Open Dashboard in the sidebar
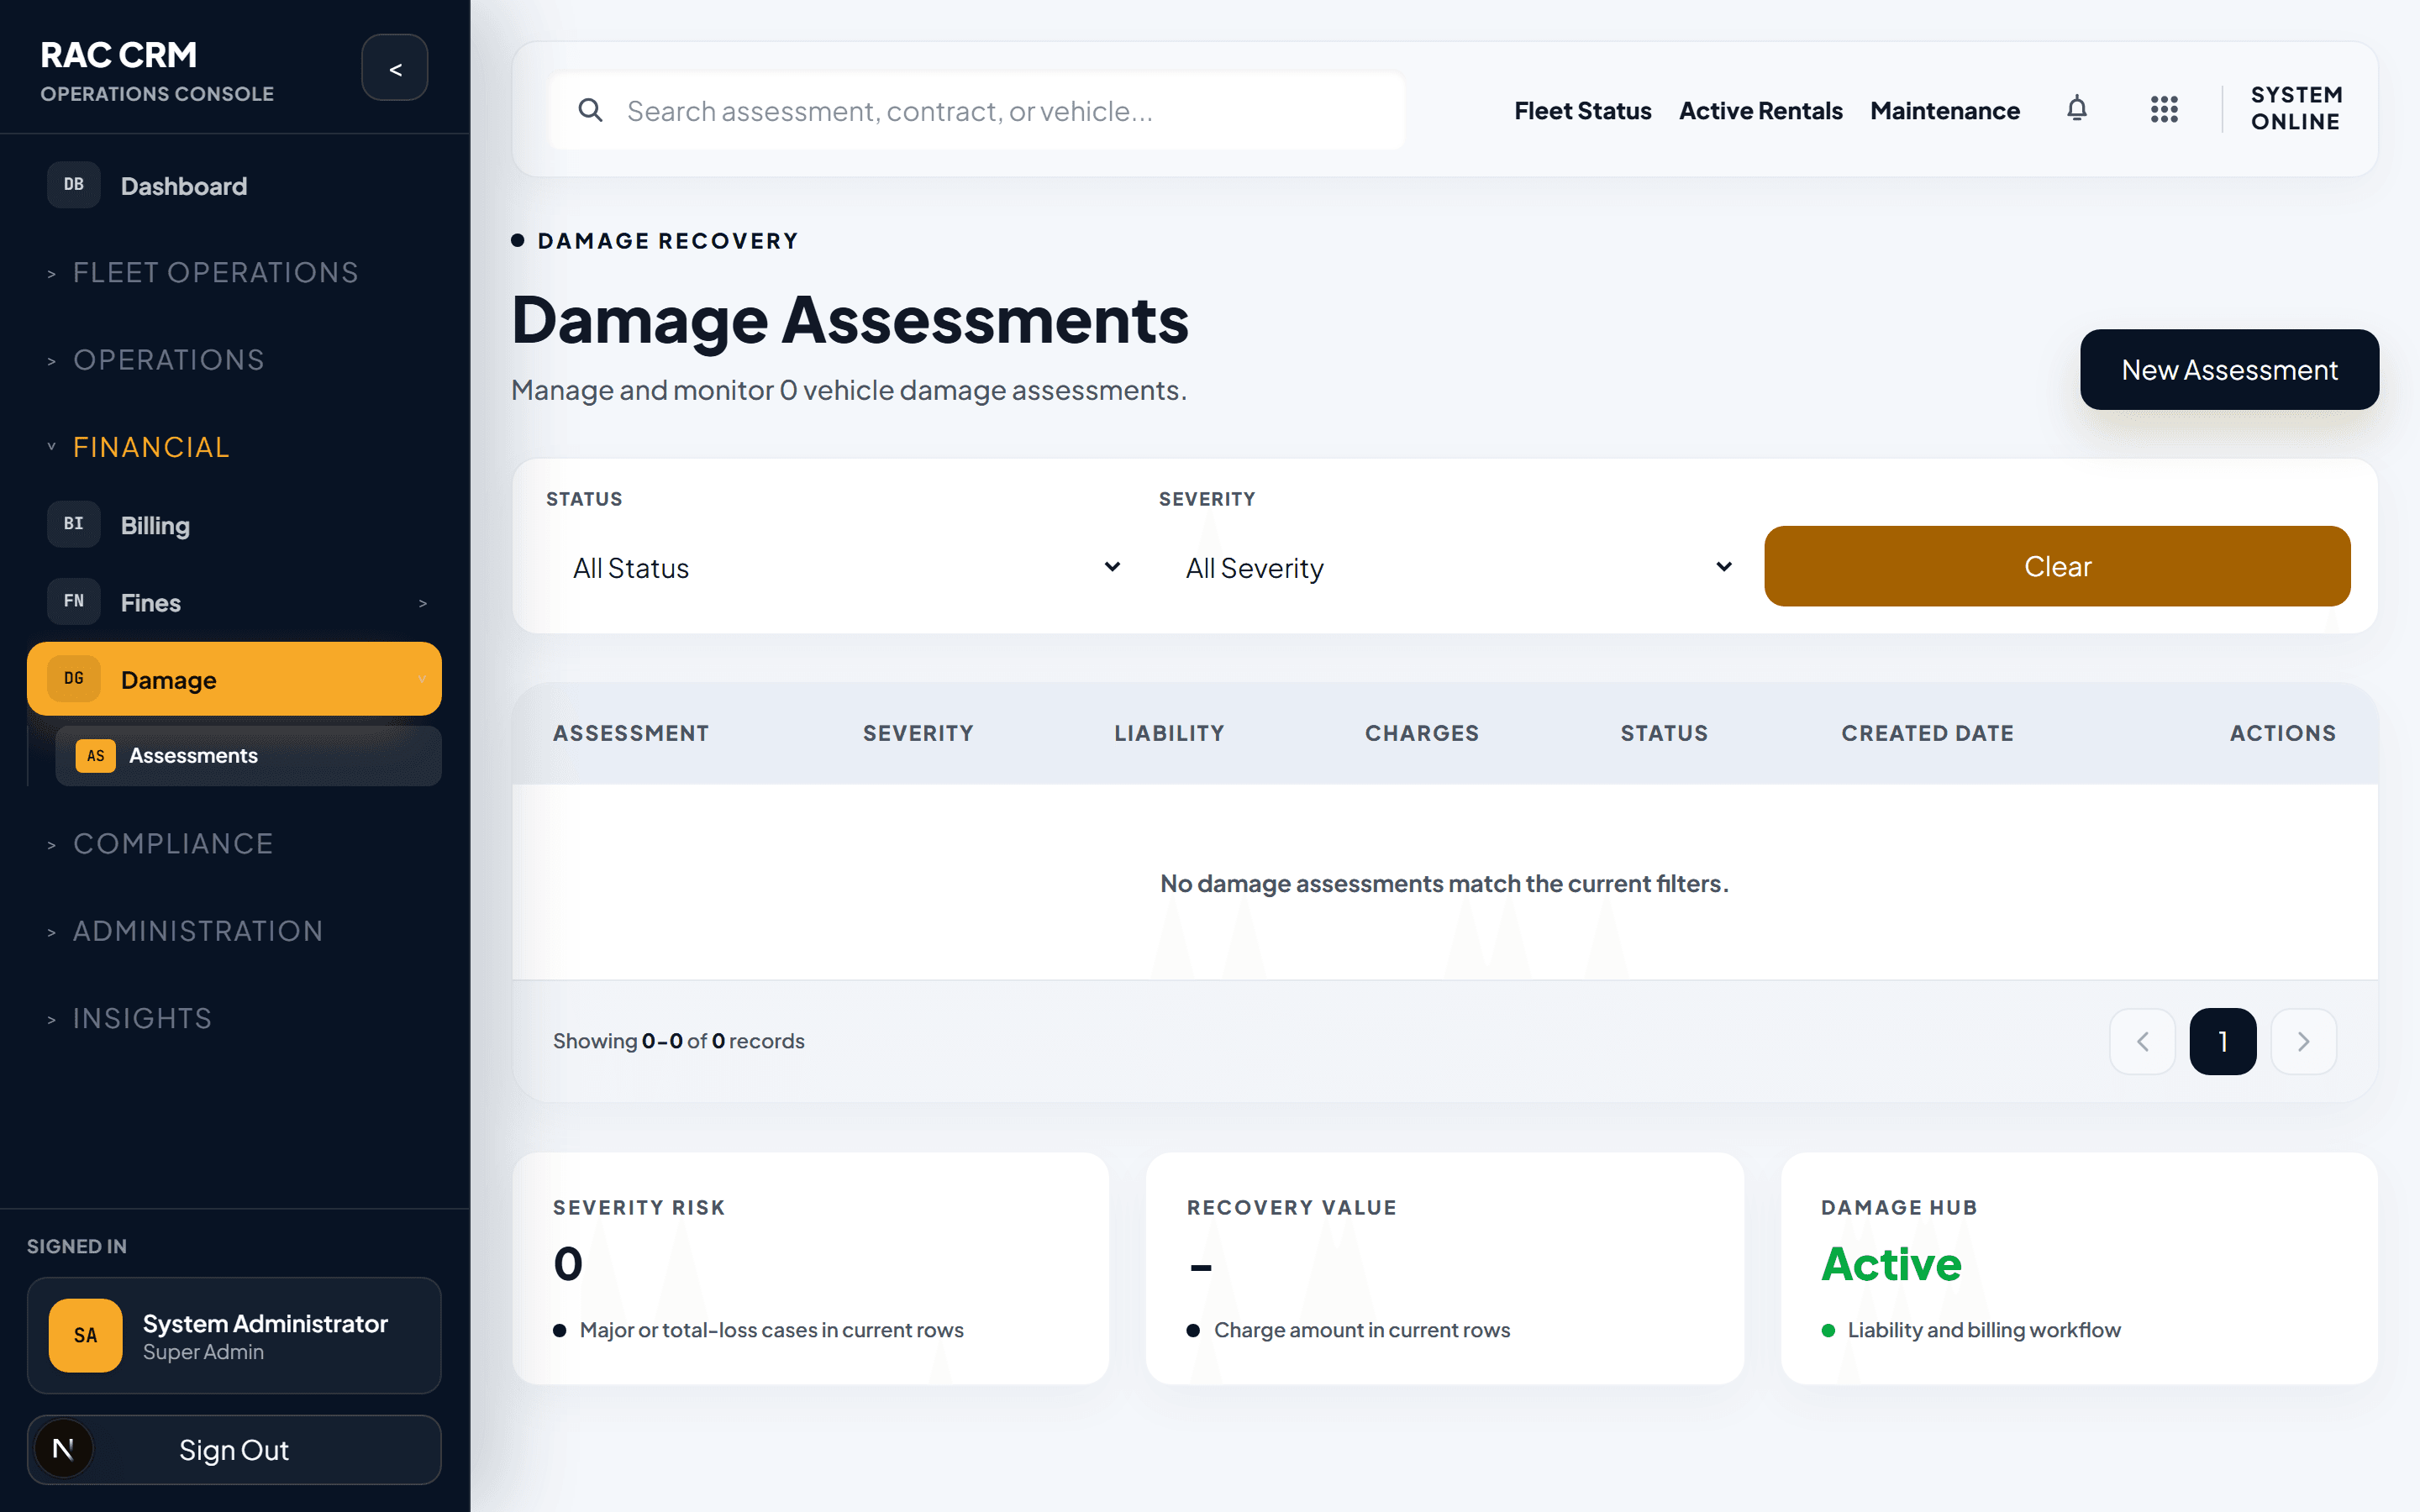 pos(235,185)
